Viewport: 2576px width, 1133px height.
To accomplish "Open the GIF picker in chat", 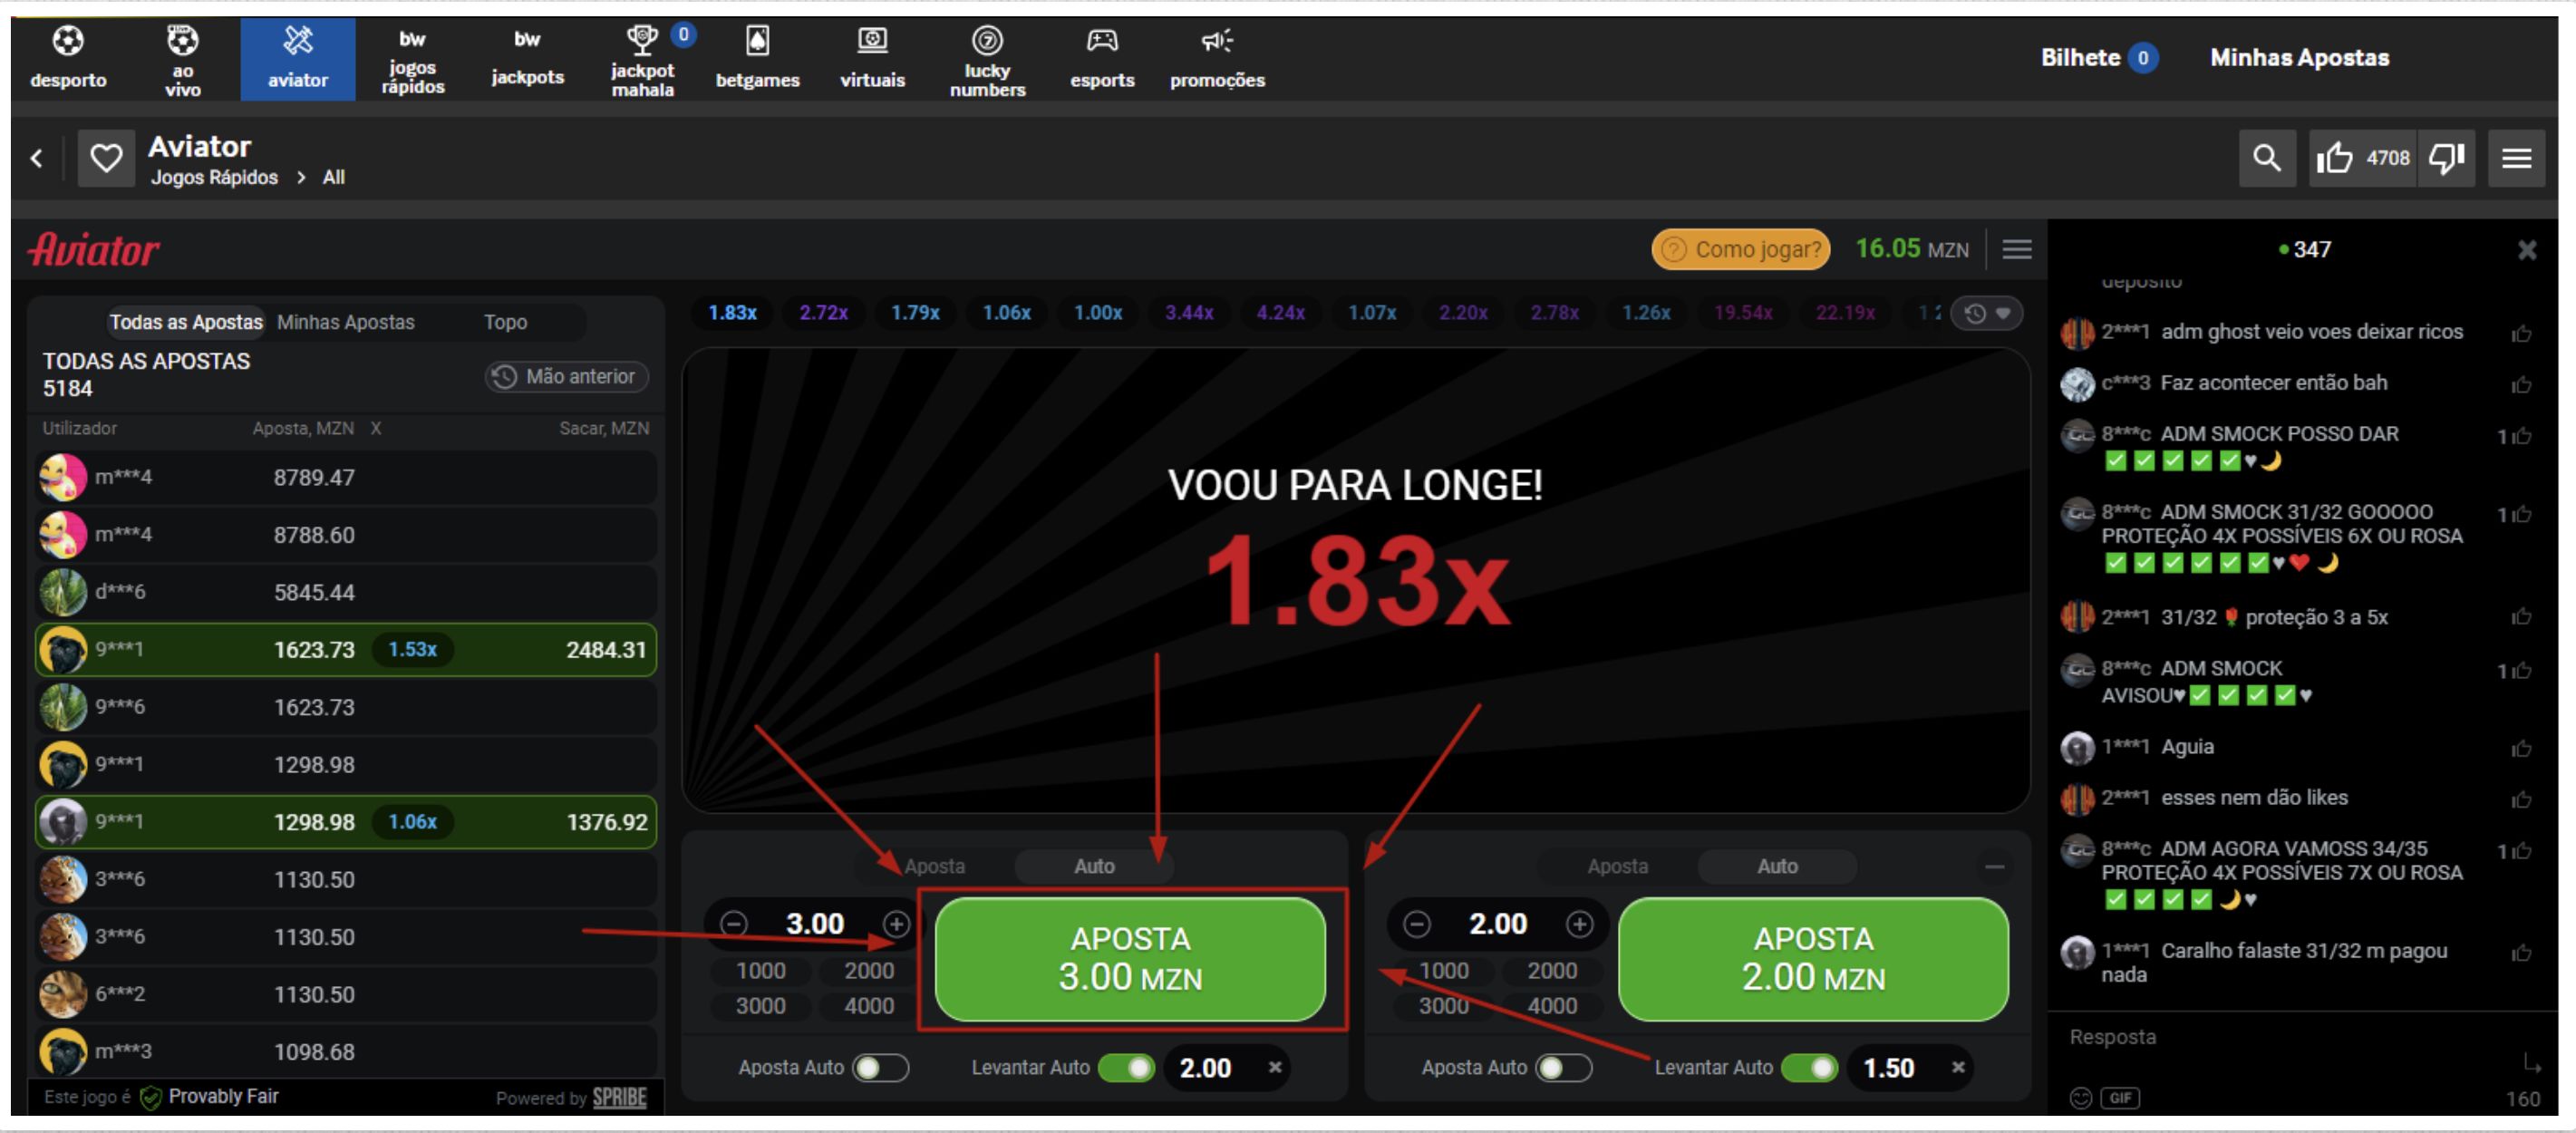I will click(x=2120, y=1097).
